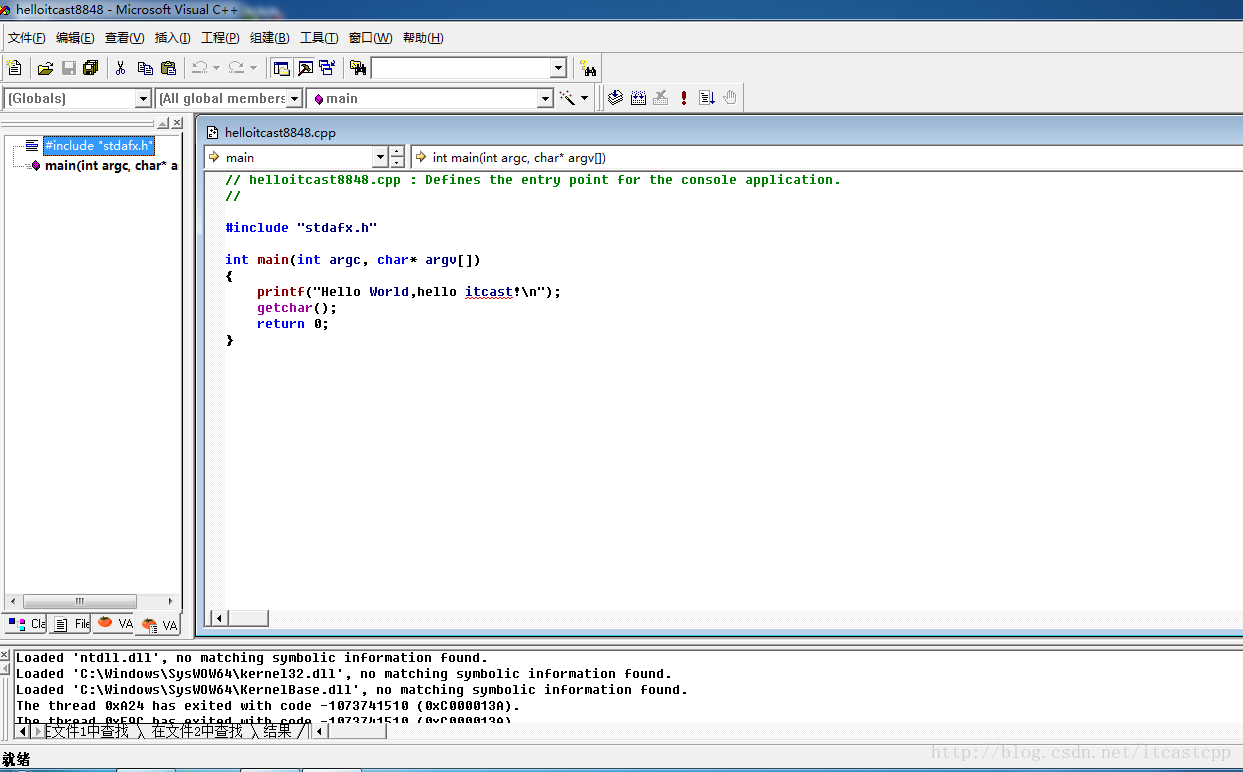Click the Save All icon
Image resolution: width=1243 pixels, height=772 pixels.
[90, 67]
